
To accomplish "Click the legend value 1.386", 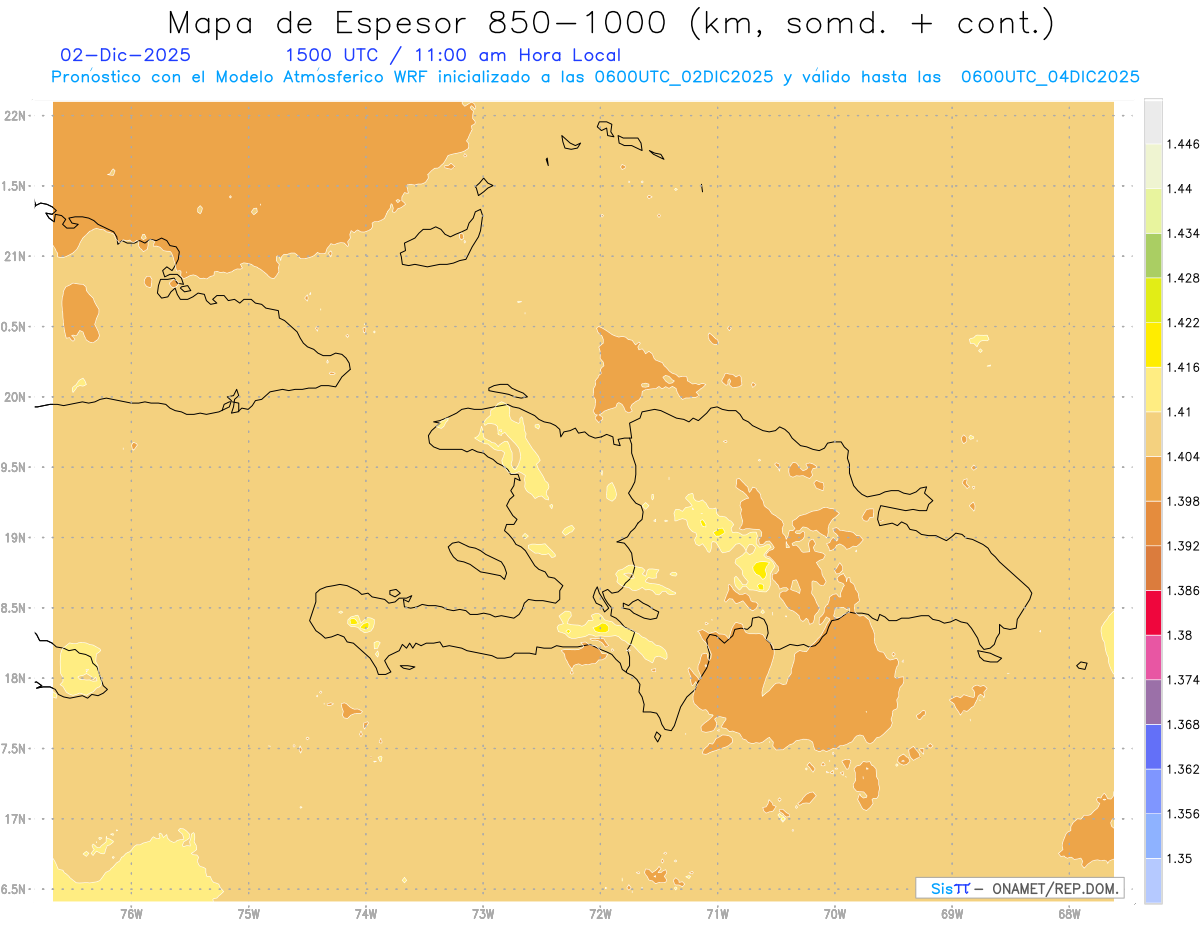I will tap(1185, 590).
